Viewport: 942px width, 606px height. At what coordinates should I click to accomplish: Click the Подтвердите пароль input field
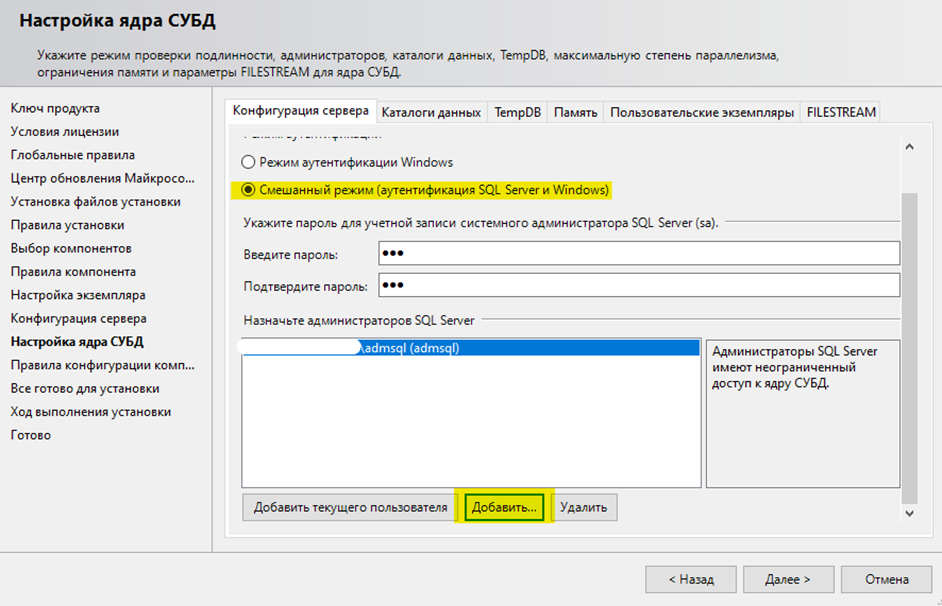639,286
